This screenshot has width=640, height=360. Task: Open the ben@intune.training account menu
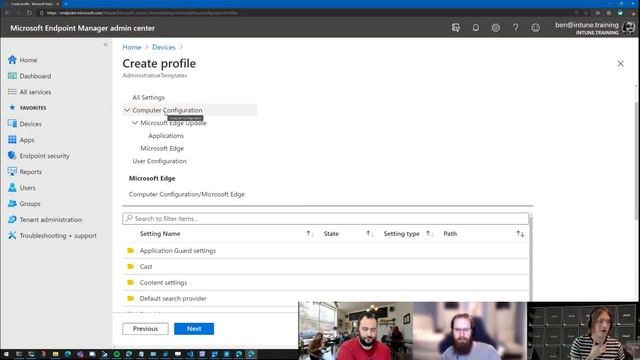[595, 28]
